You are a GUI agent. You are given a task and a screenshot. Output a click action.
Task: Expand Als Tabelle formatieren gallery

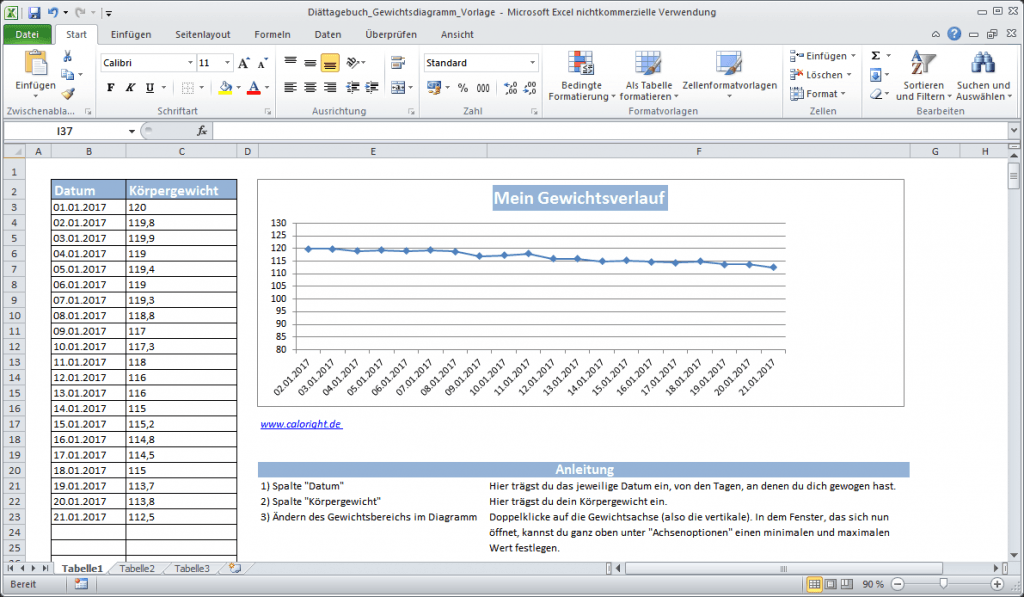(648, 76)
